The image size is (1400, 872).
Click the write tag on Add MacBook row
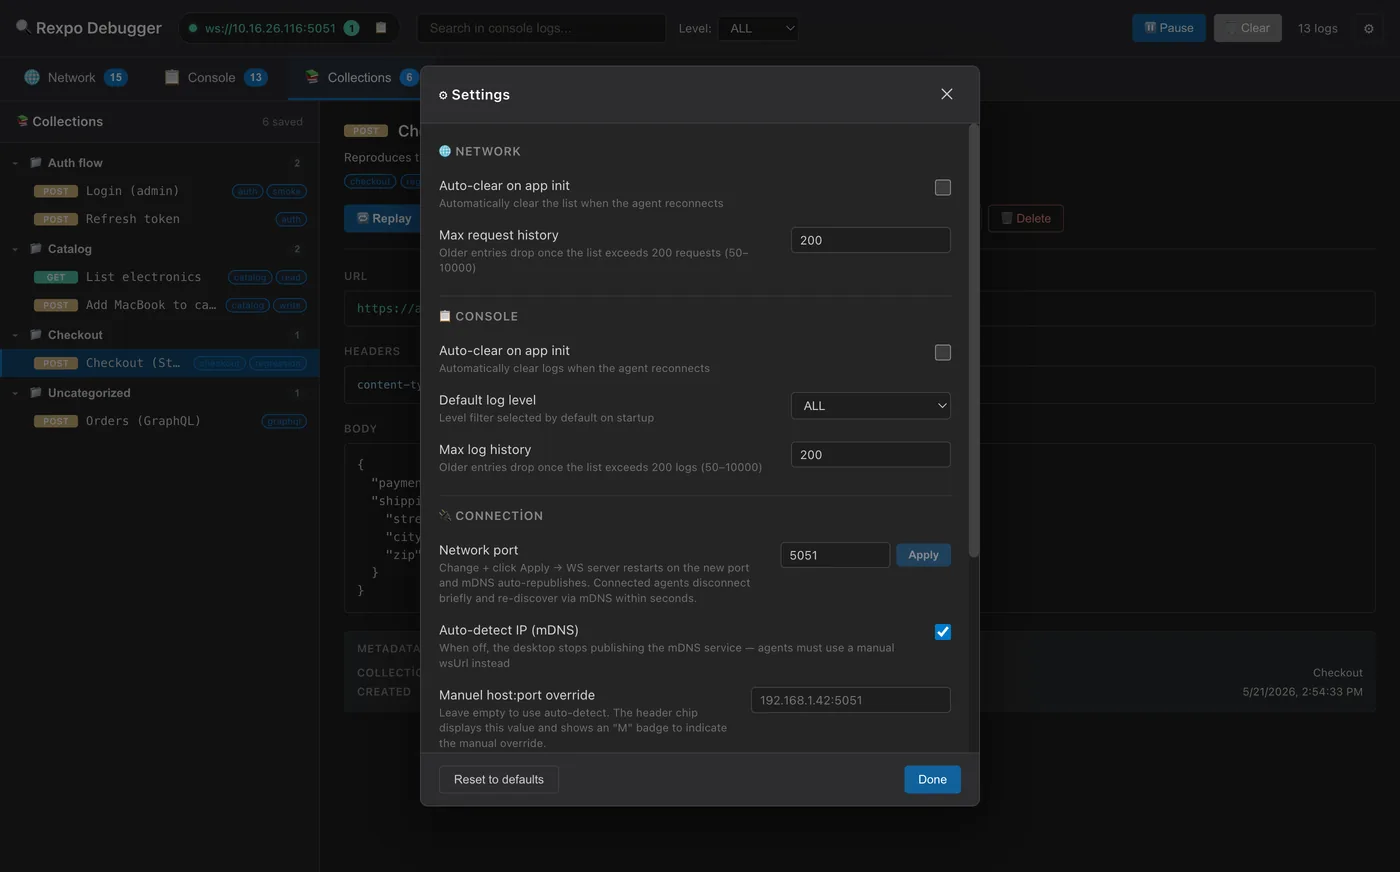(x=290, y=305)
